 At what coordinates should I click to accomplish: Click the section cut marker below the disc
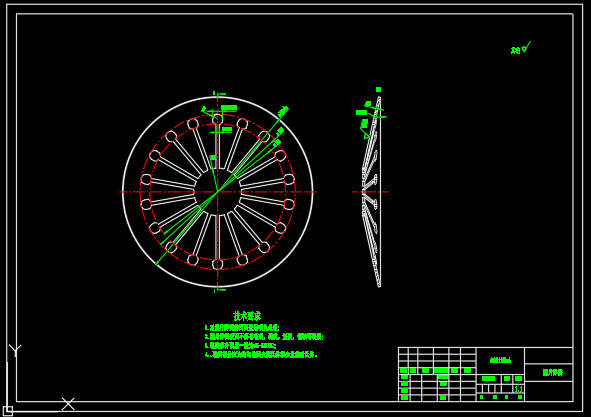click(x=219, y=290)
